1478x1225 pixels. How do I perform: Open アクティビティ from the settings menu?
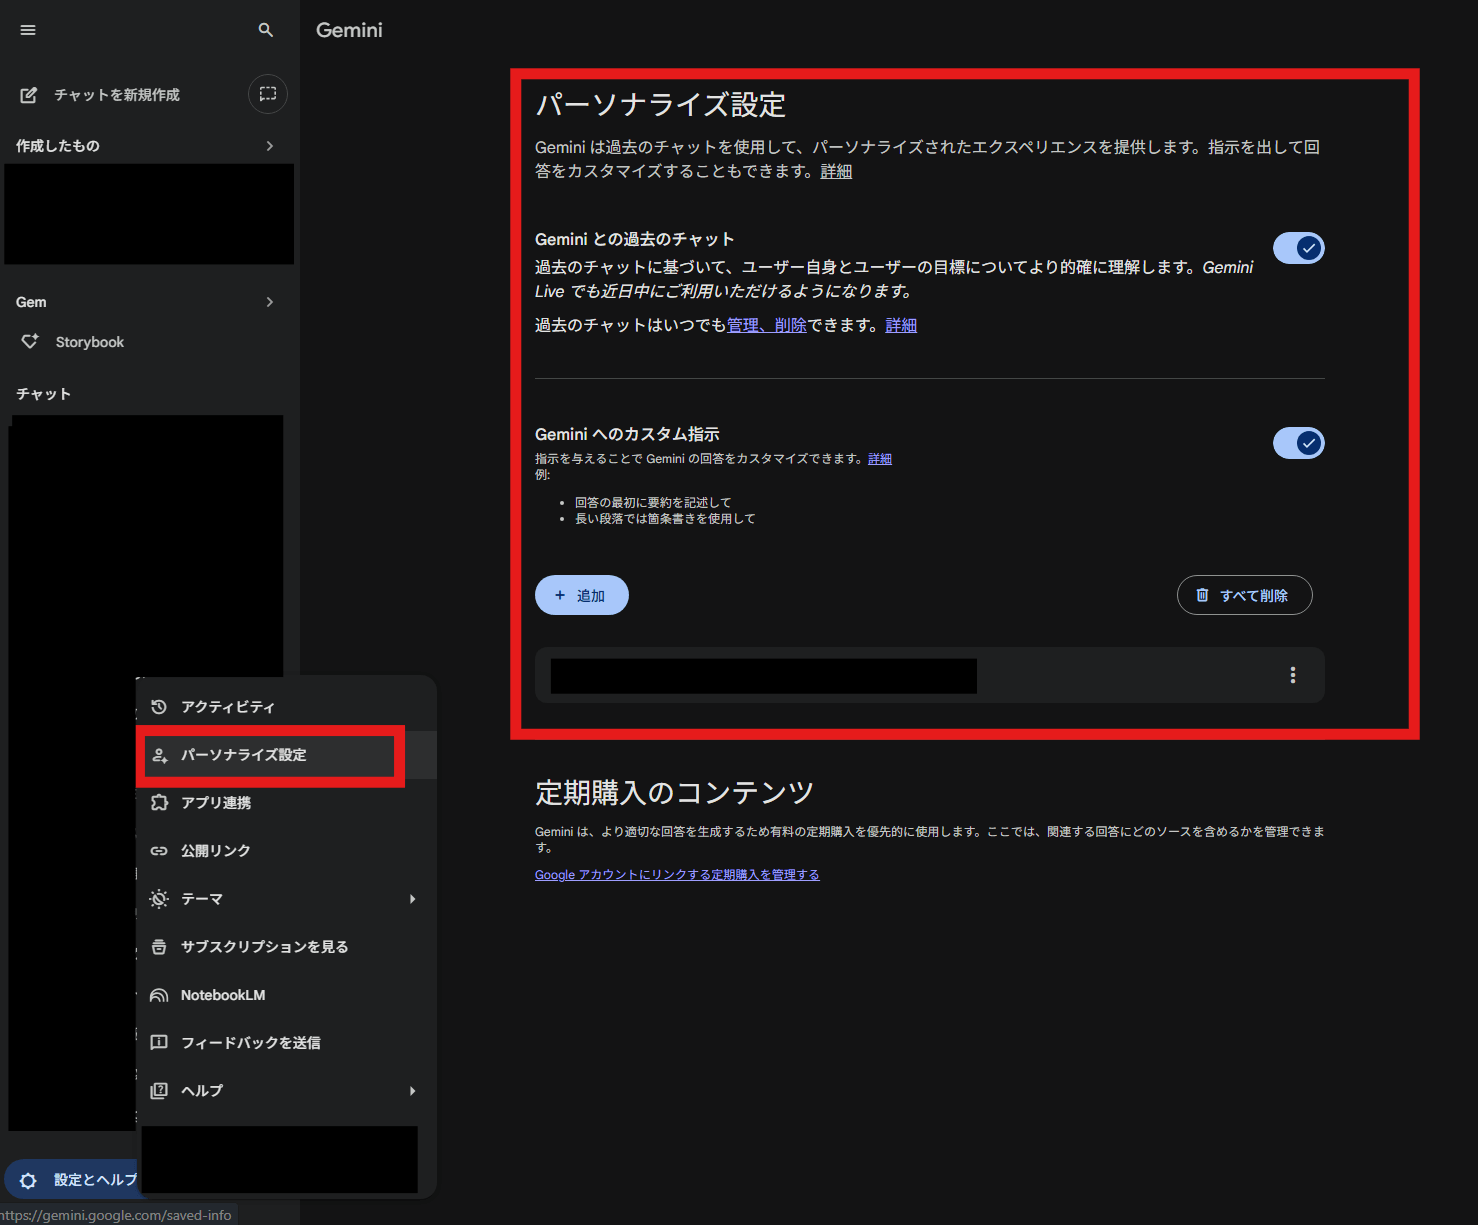click(x=227, y=707)
